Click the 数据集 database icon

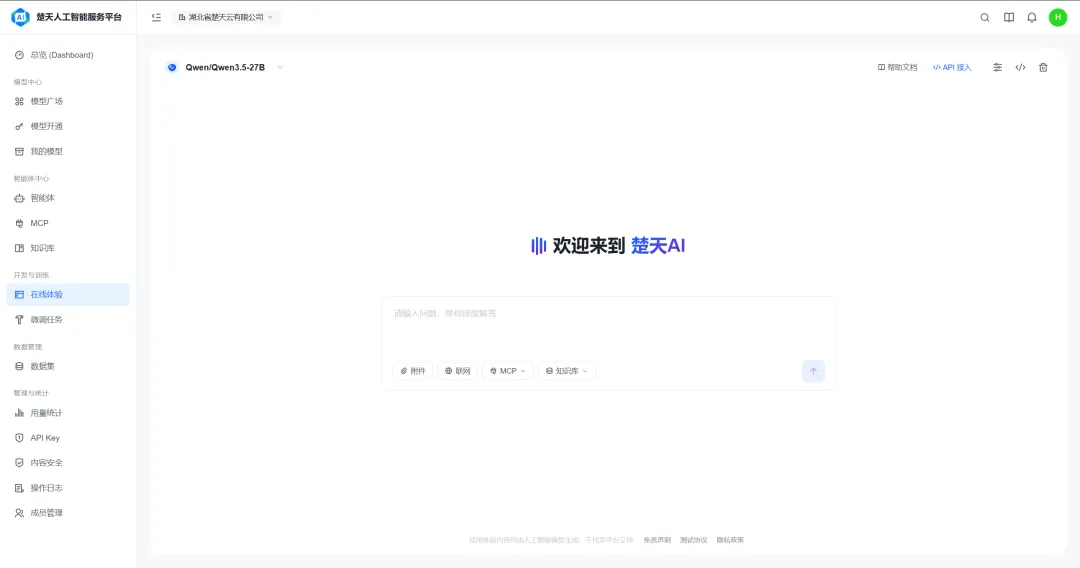[x=19, y=366]
